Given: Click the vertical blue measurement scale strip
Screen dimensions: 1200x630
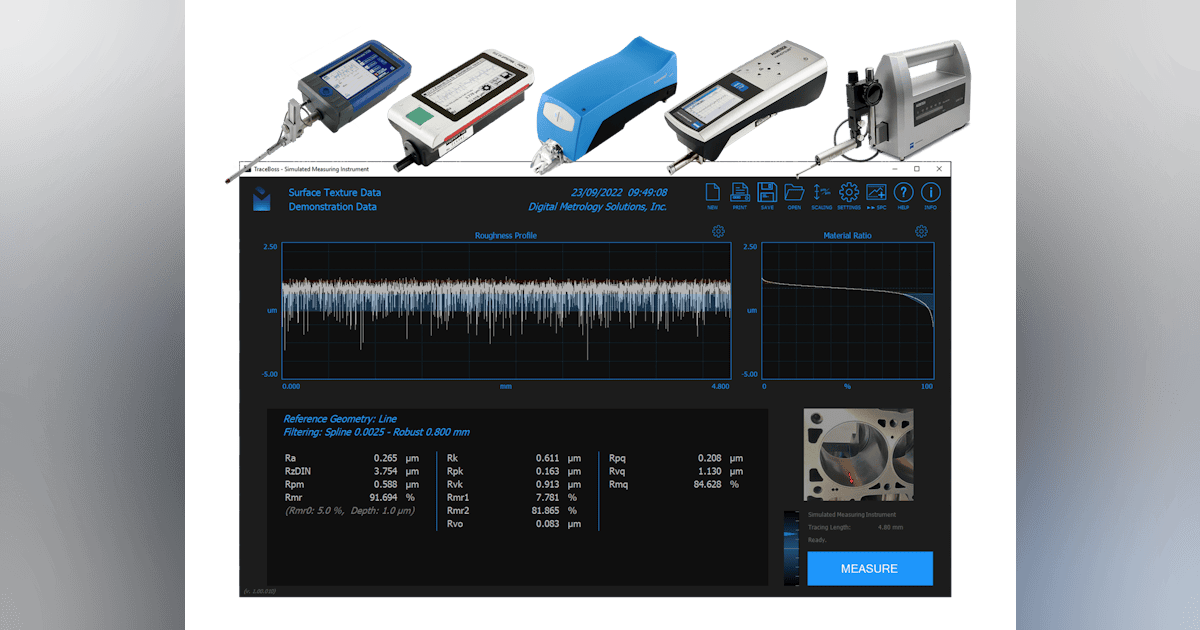Looking at the screenshot, I should click(x=792, y=548).
